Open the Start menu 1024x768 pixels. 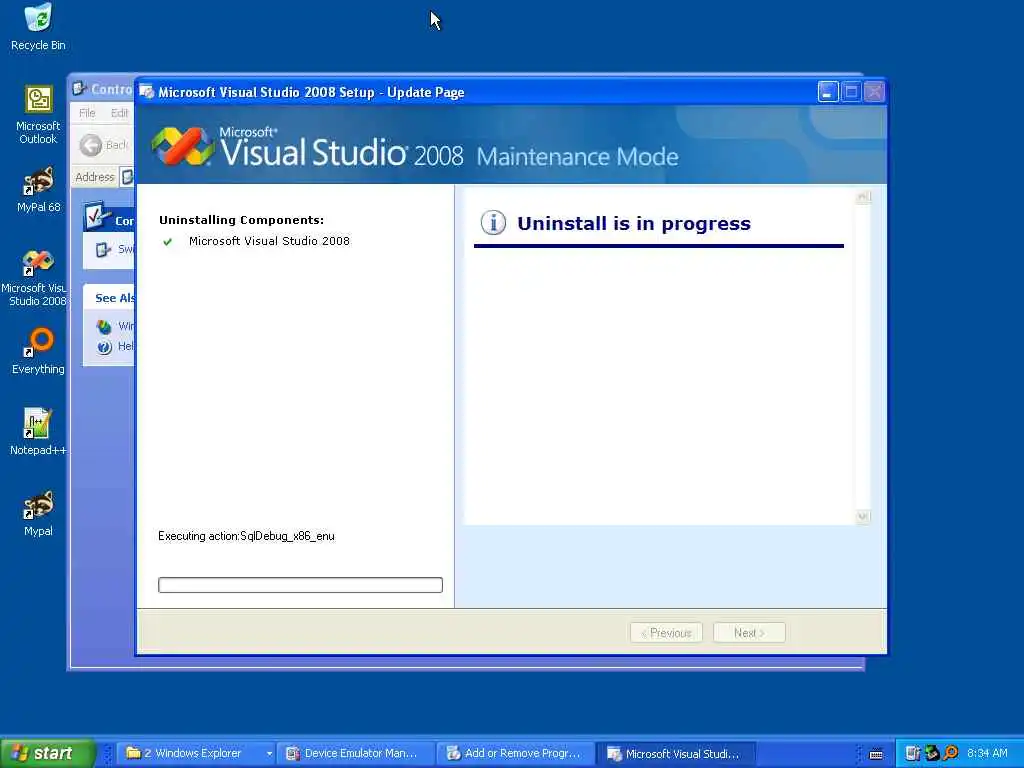[48, 754]
